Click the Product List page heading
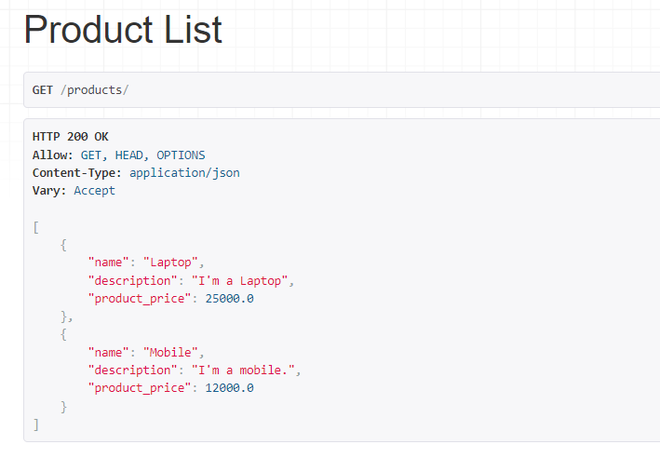The image size is (660, 458). point(123,30)
